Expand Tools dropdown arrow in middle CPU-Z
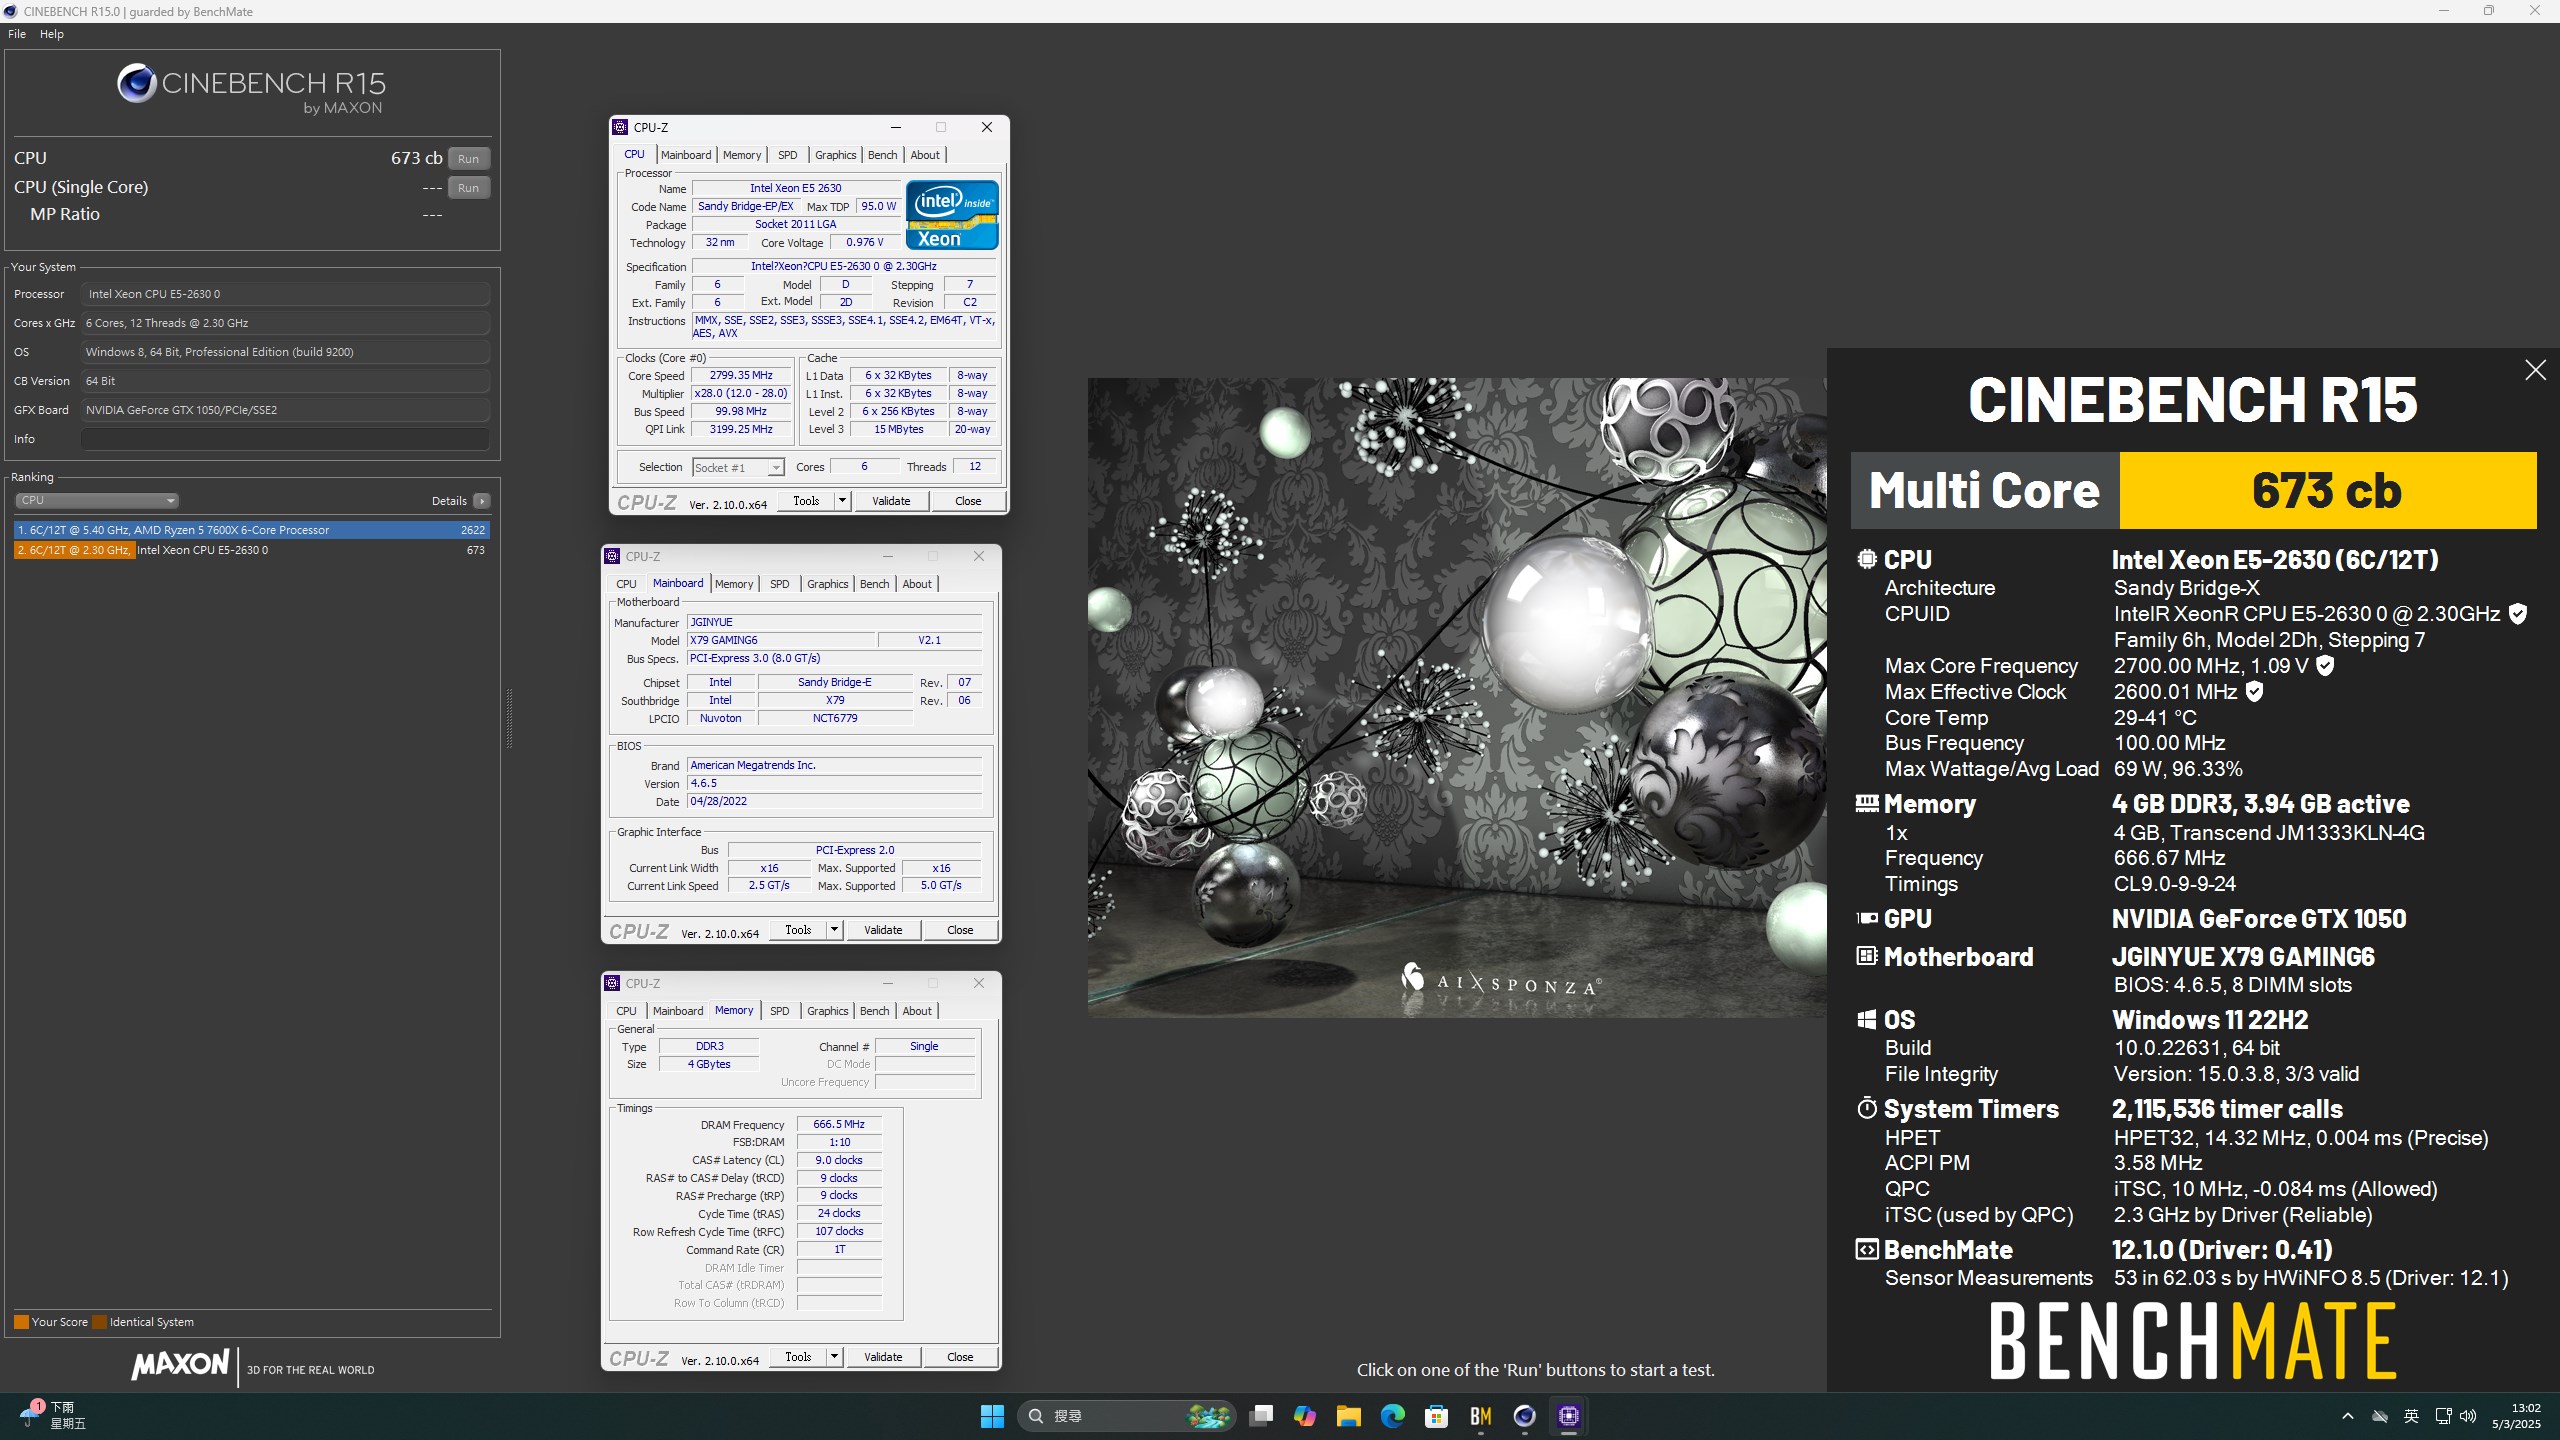This screenshot has height=1440, width=2560. tap(834, 930)
